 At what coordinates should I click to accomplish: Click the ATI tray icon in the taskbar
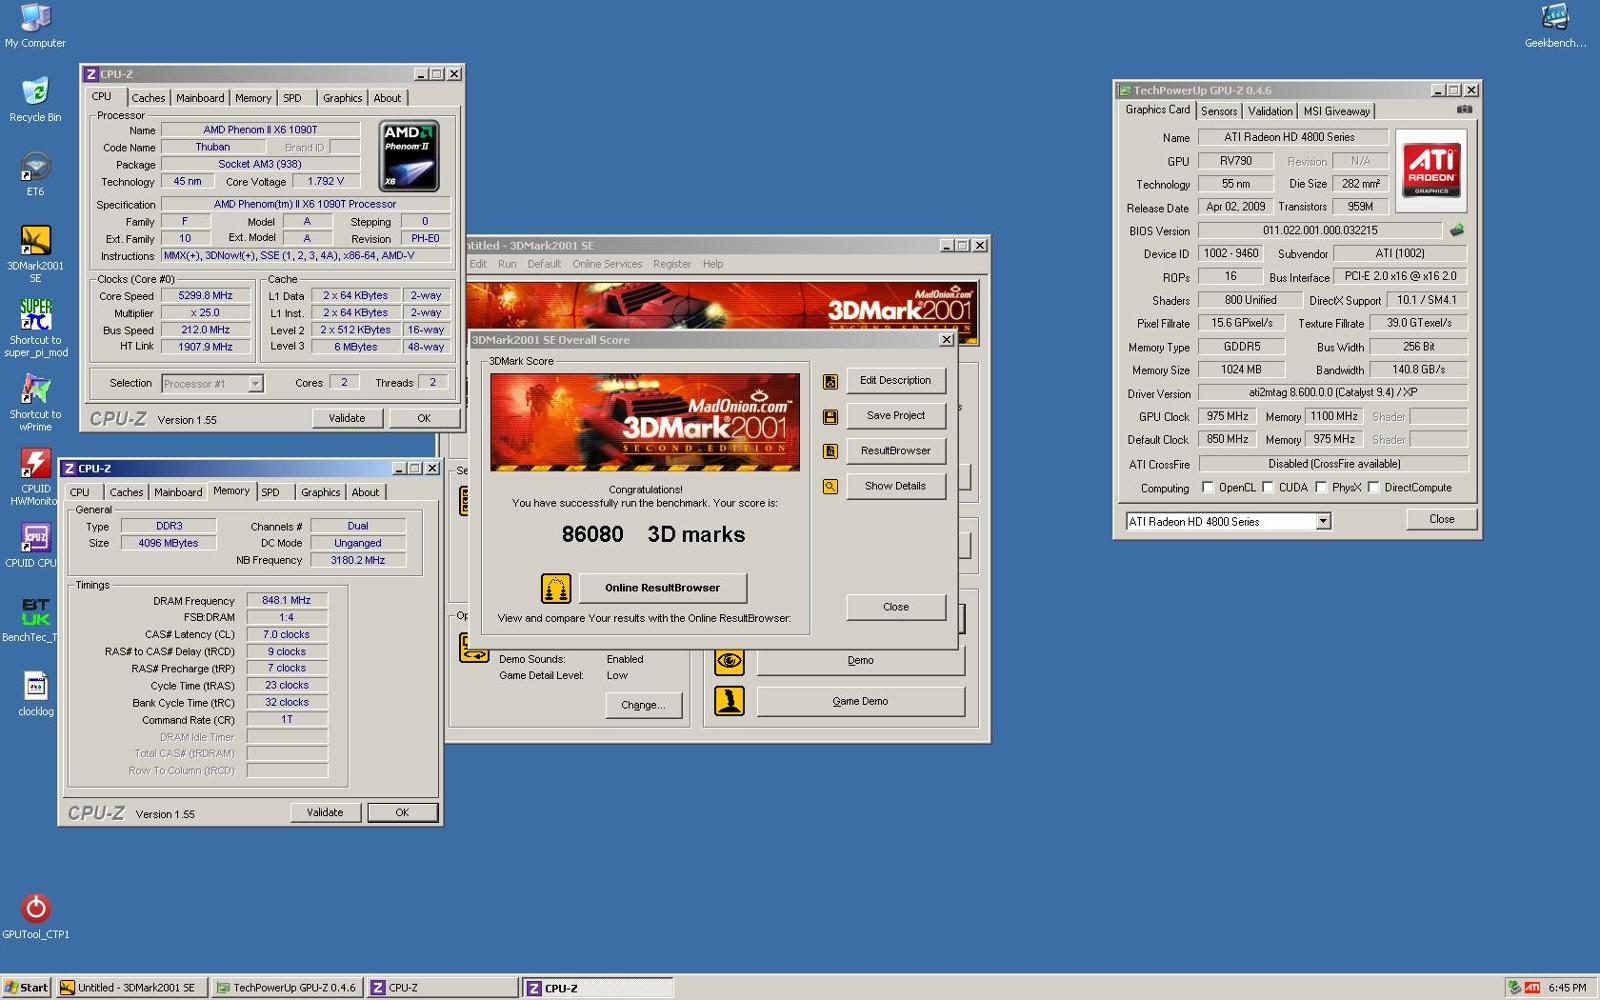point(1532,988)
